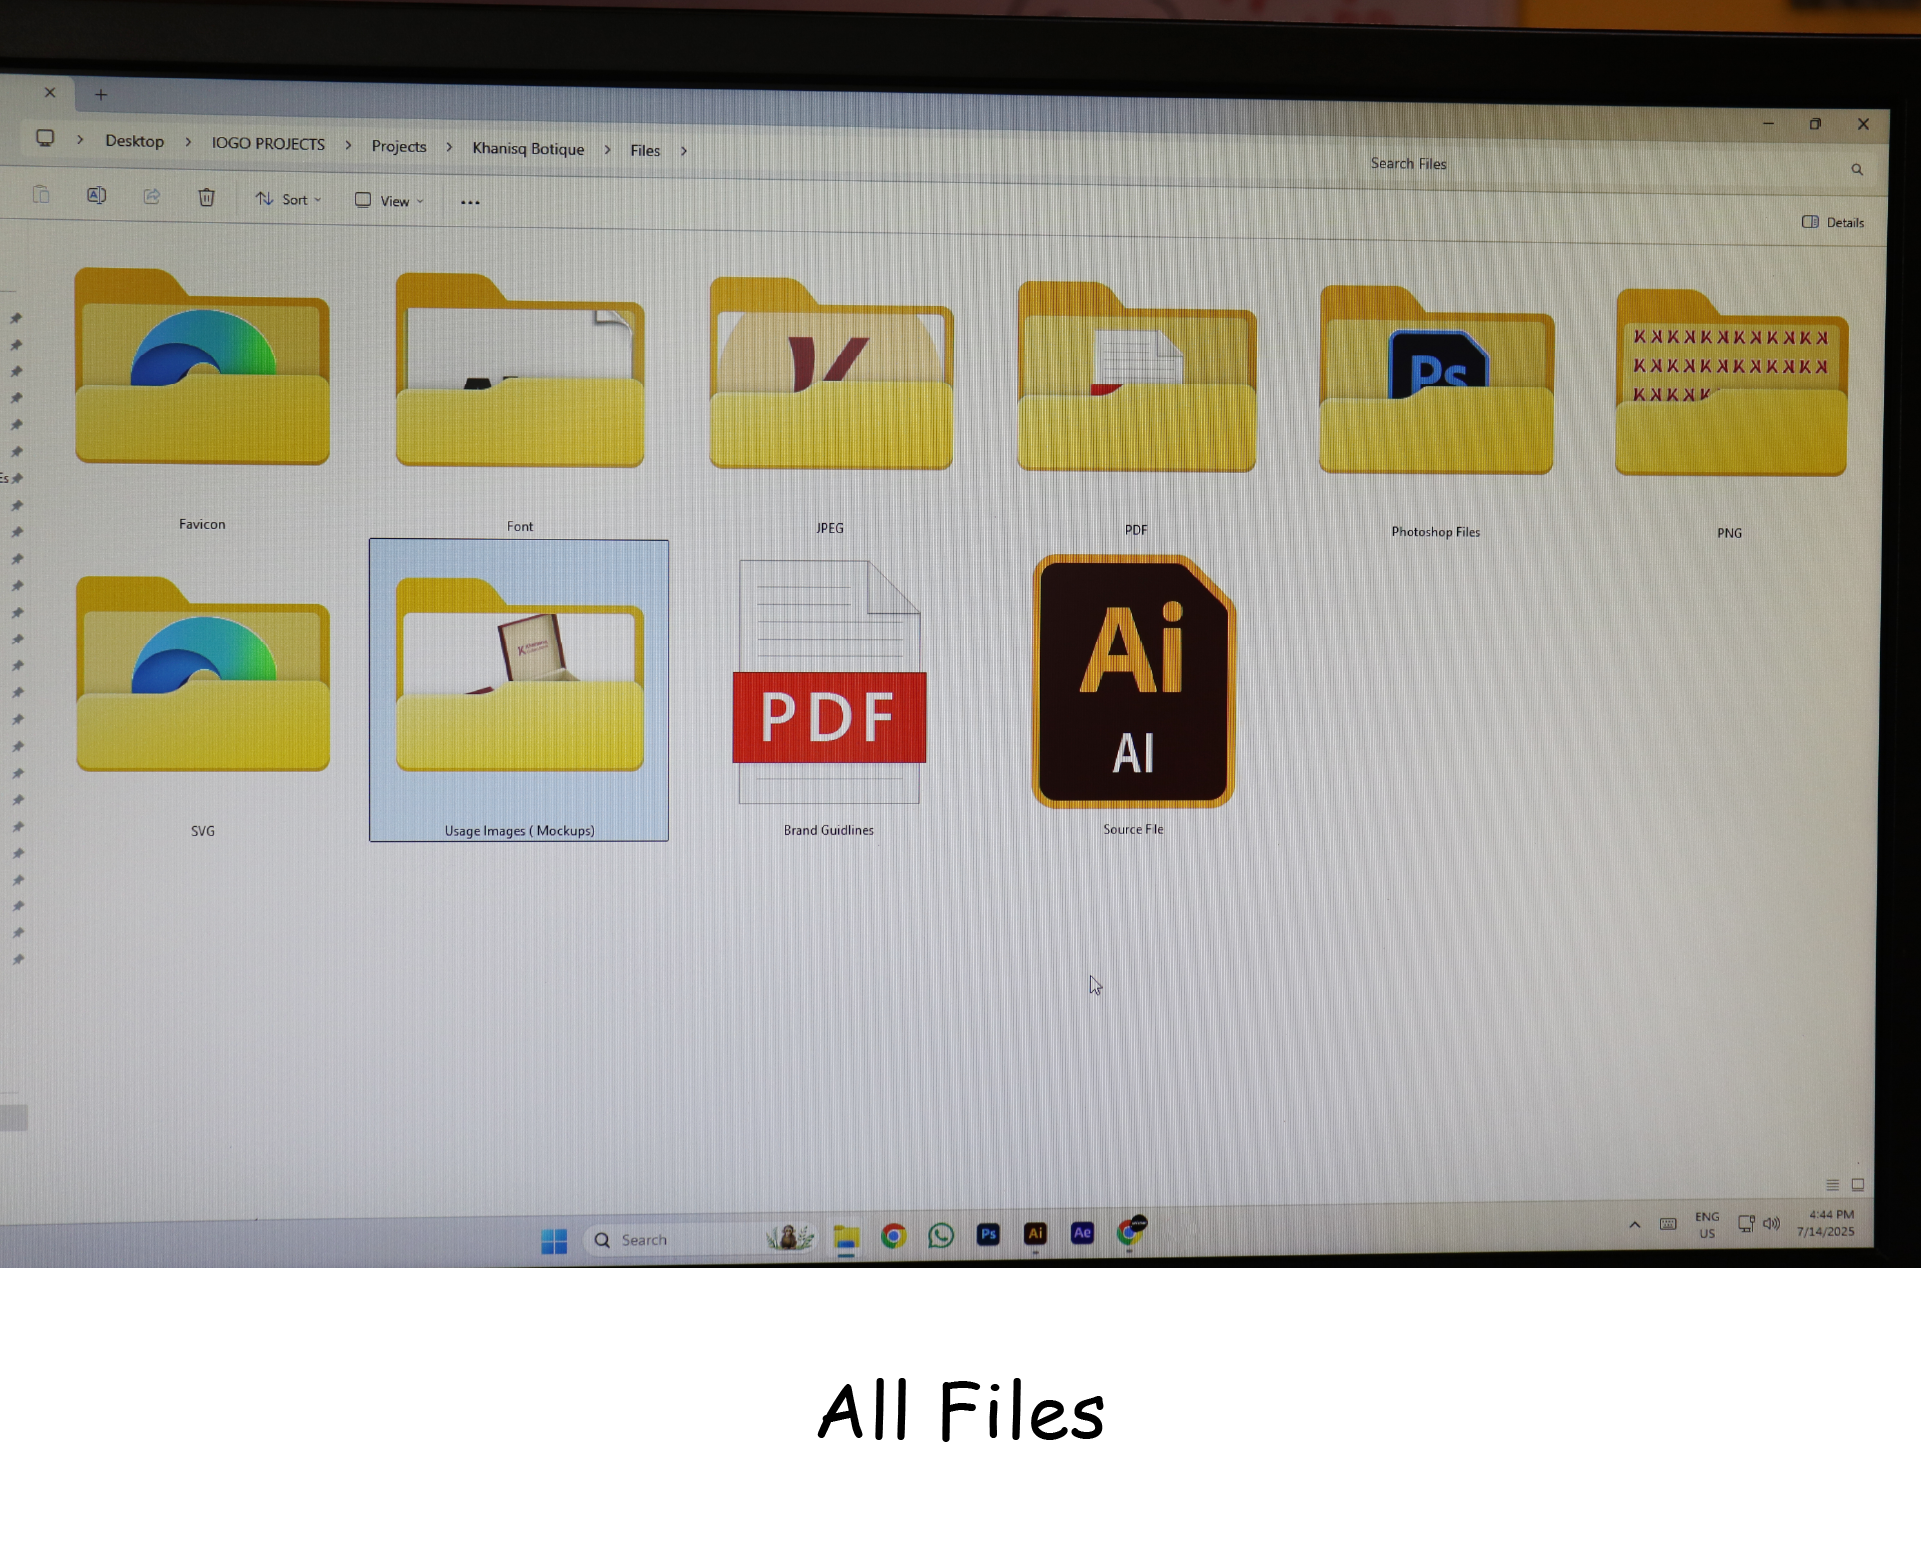
Task: Minimize the Explorer window
Action: [x=1768, y=123]
